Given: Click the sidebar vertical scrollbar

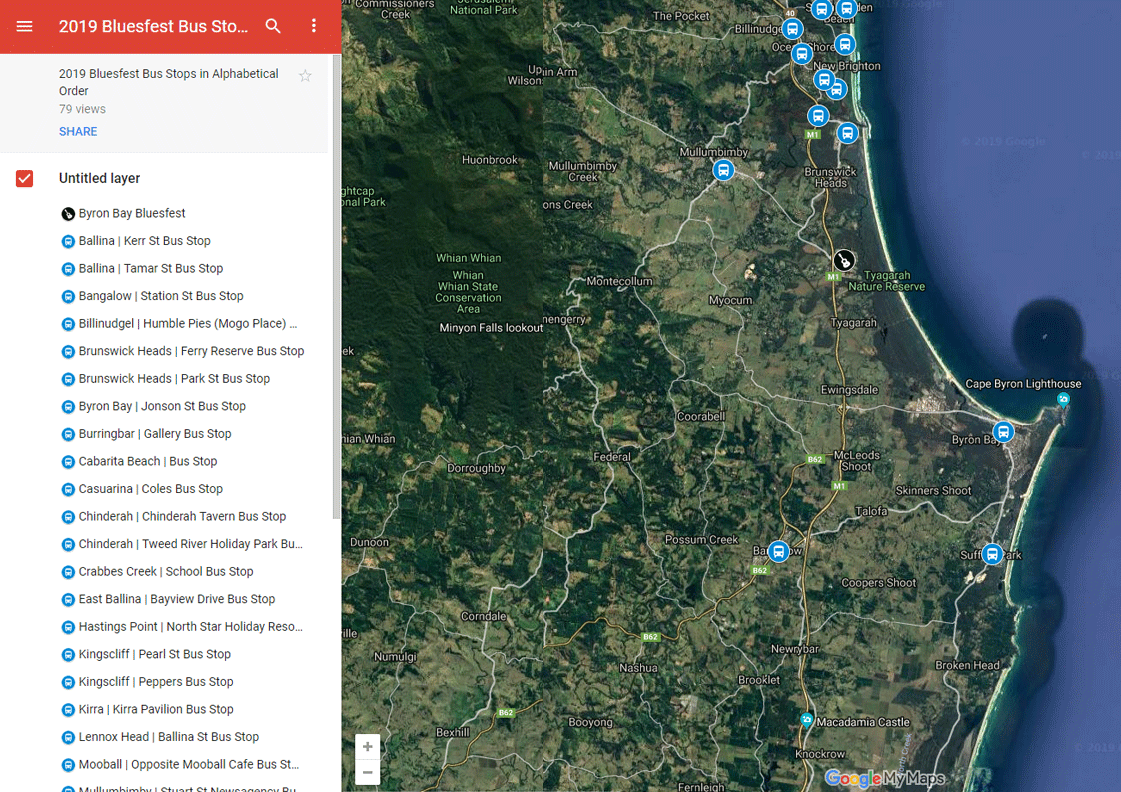Looking at the screenshot, I should pos(336,286).
